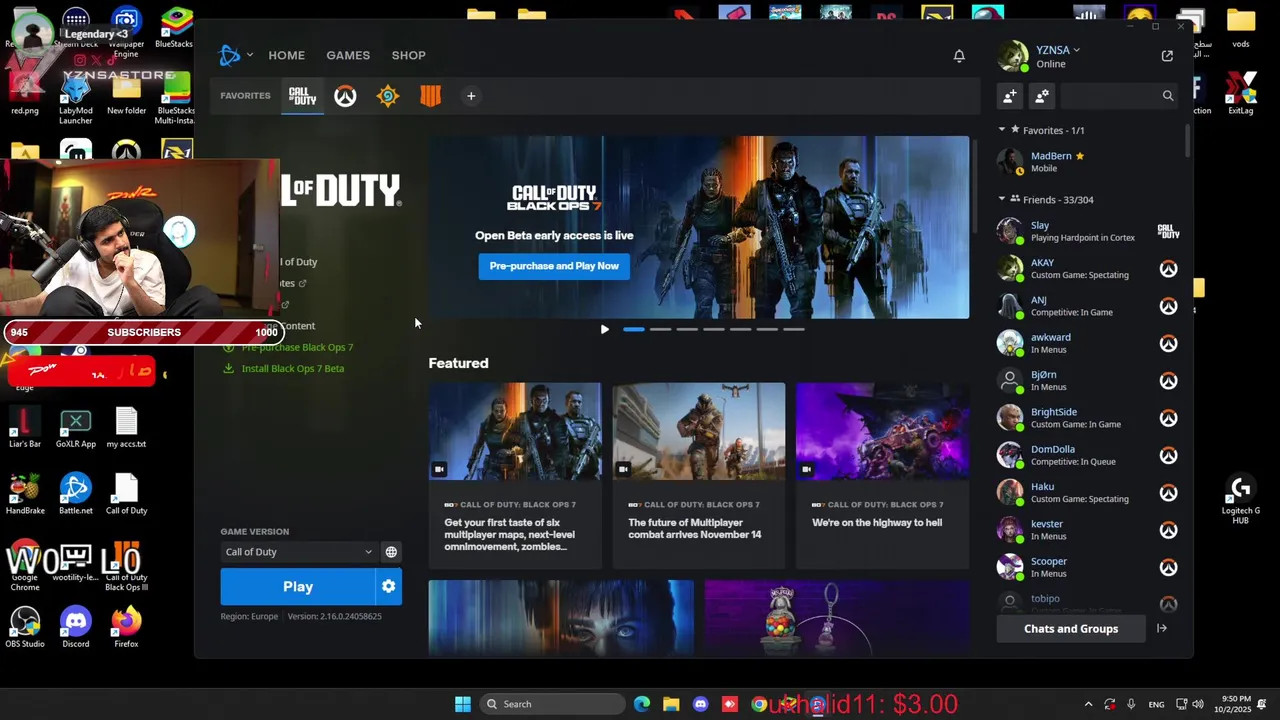
Task: Click the Overwatch icon beside AKAY
Action: pyautogui.click(x=1168, y=269)
